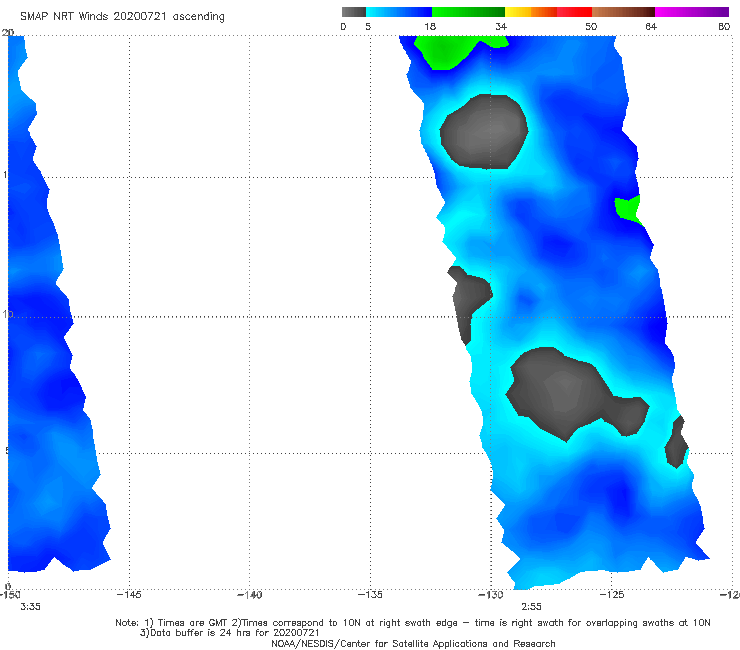Image resolution: width=740 pixels, height=650 pixels.
Task: Click the NOAA/NESDIS Center credit line
Action: [413, 643]
